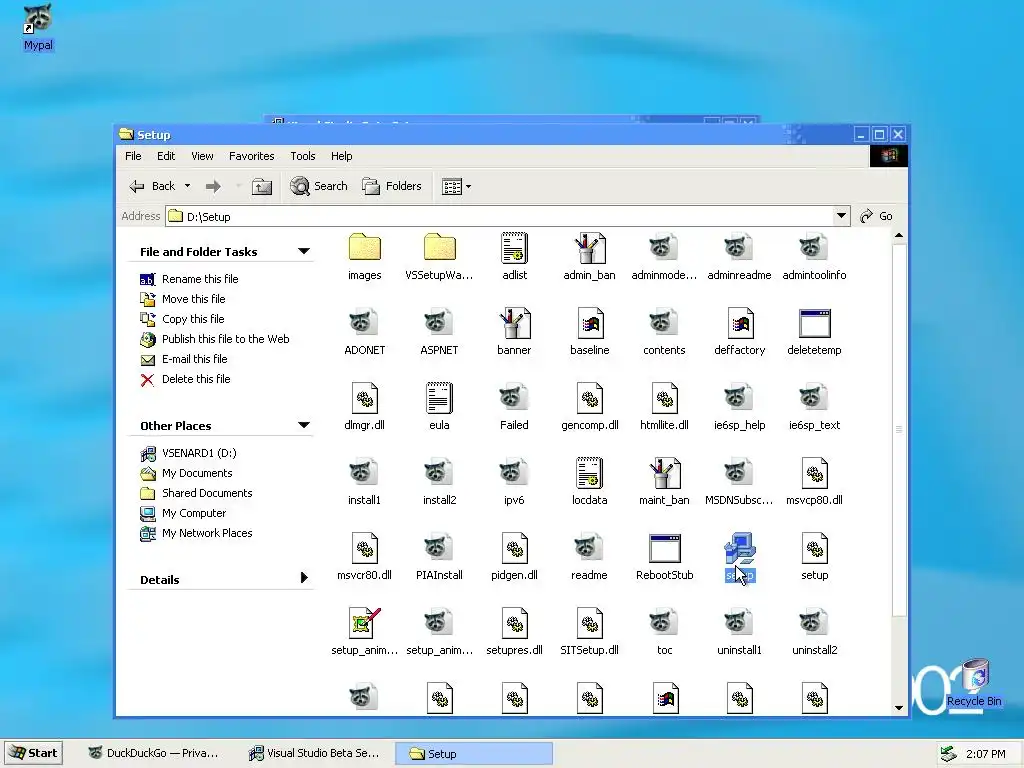Viewport: 1024px width, 768px height.
Task: Open the Start menu
Action: [x=34, y=753]
